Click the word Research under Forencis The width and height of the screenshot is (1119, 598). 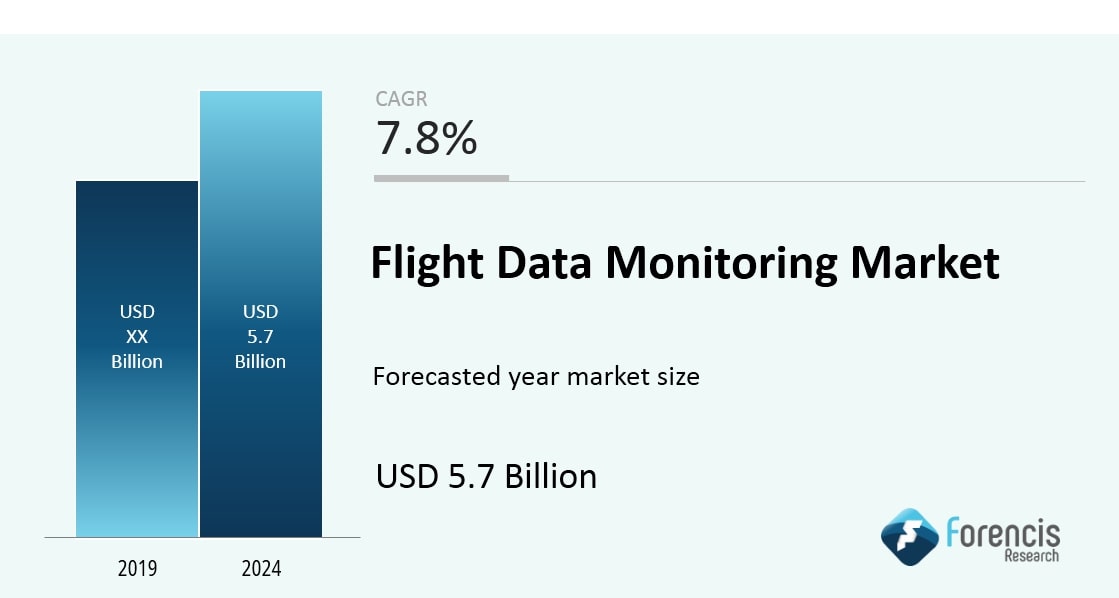tap(1031, 555)
